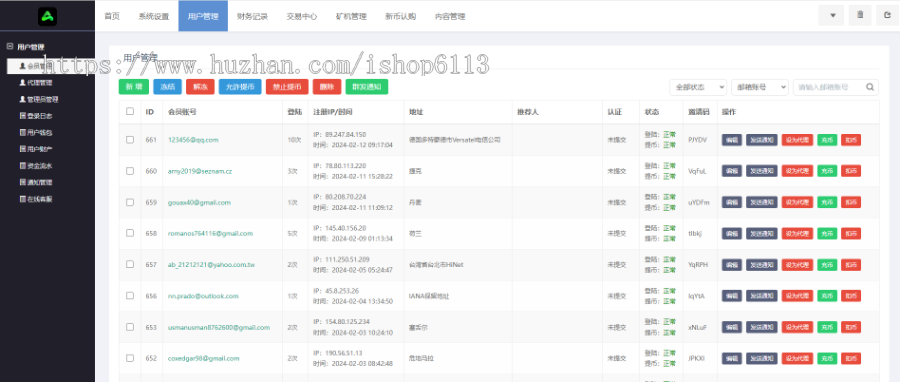
Task: Open the 交易中心 nav tab
Action: [x=301, y=16]
